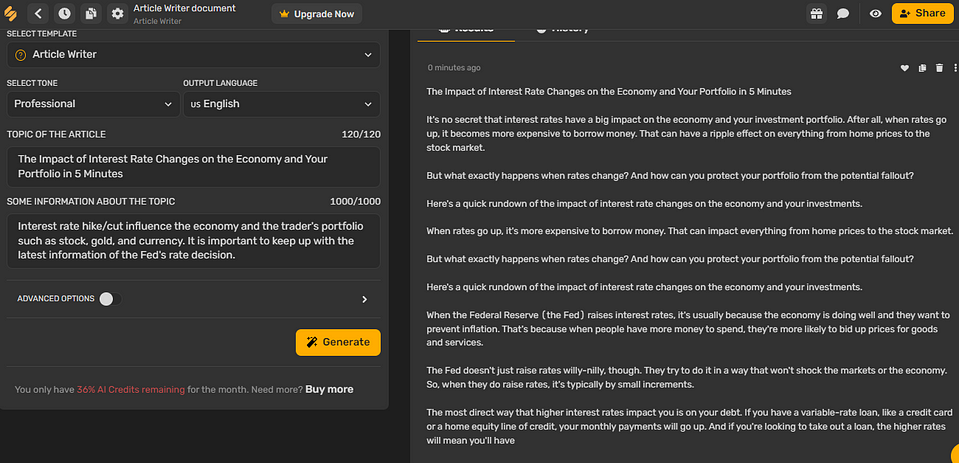This screenshot has width=959, height=463.
Task: Open the chat bubble icon
Action: [x=843, y=14]
